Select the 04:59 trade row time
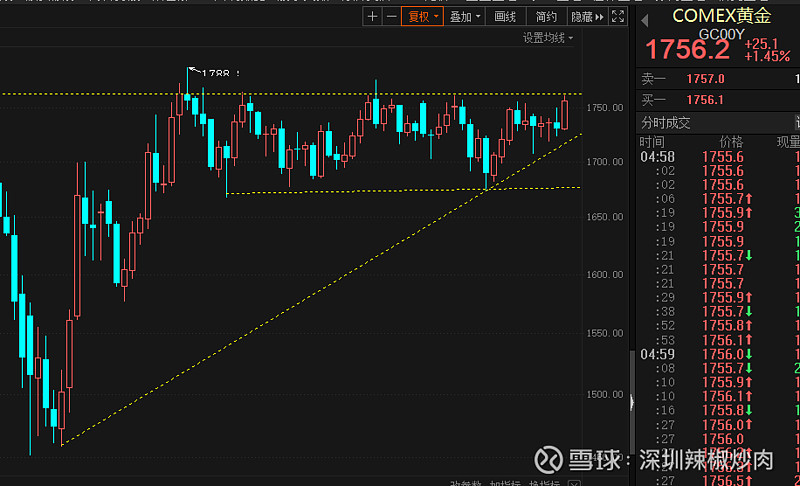Image resolution: width=800 pixels, height=486 pixels. 658,354
